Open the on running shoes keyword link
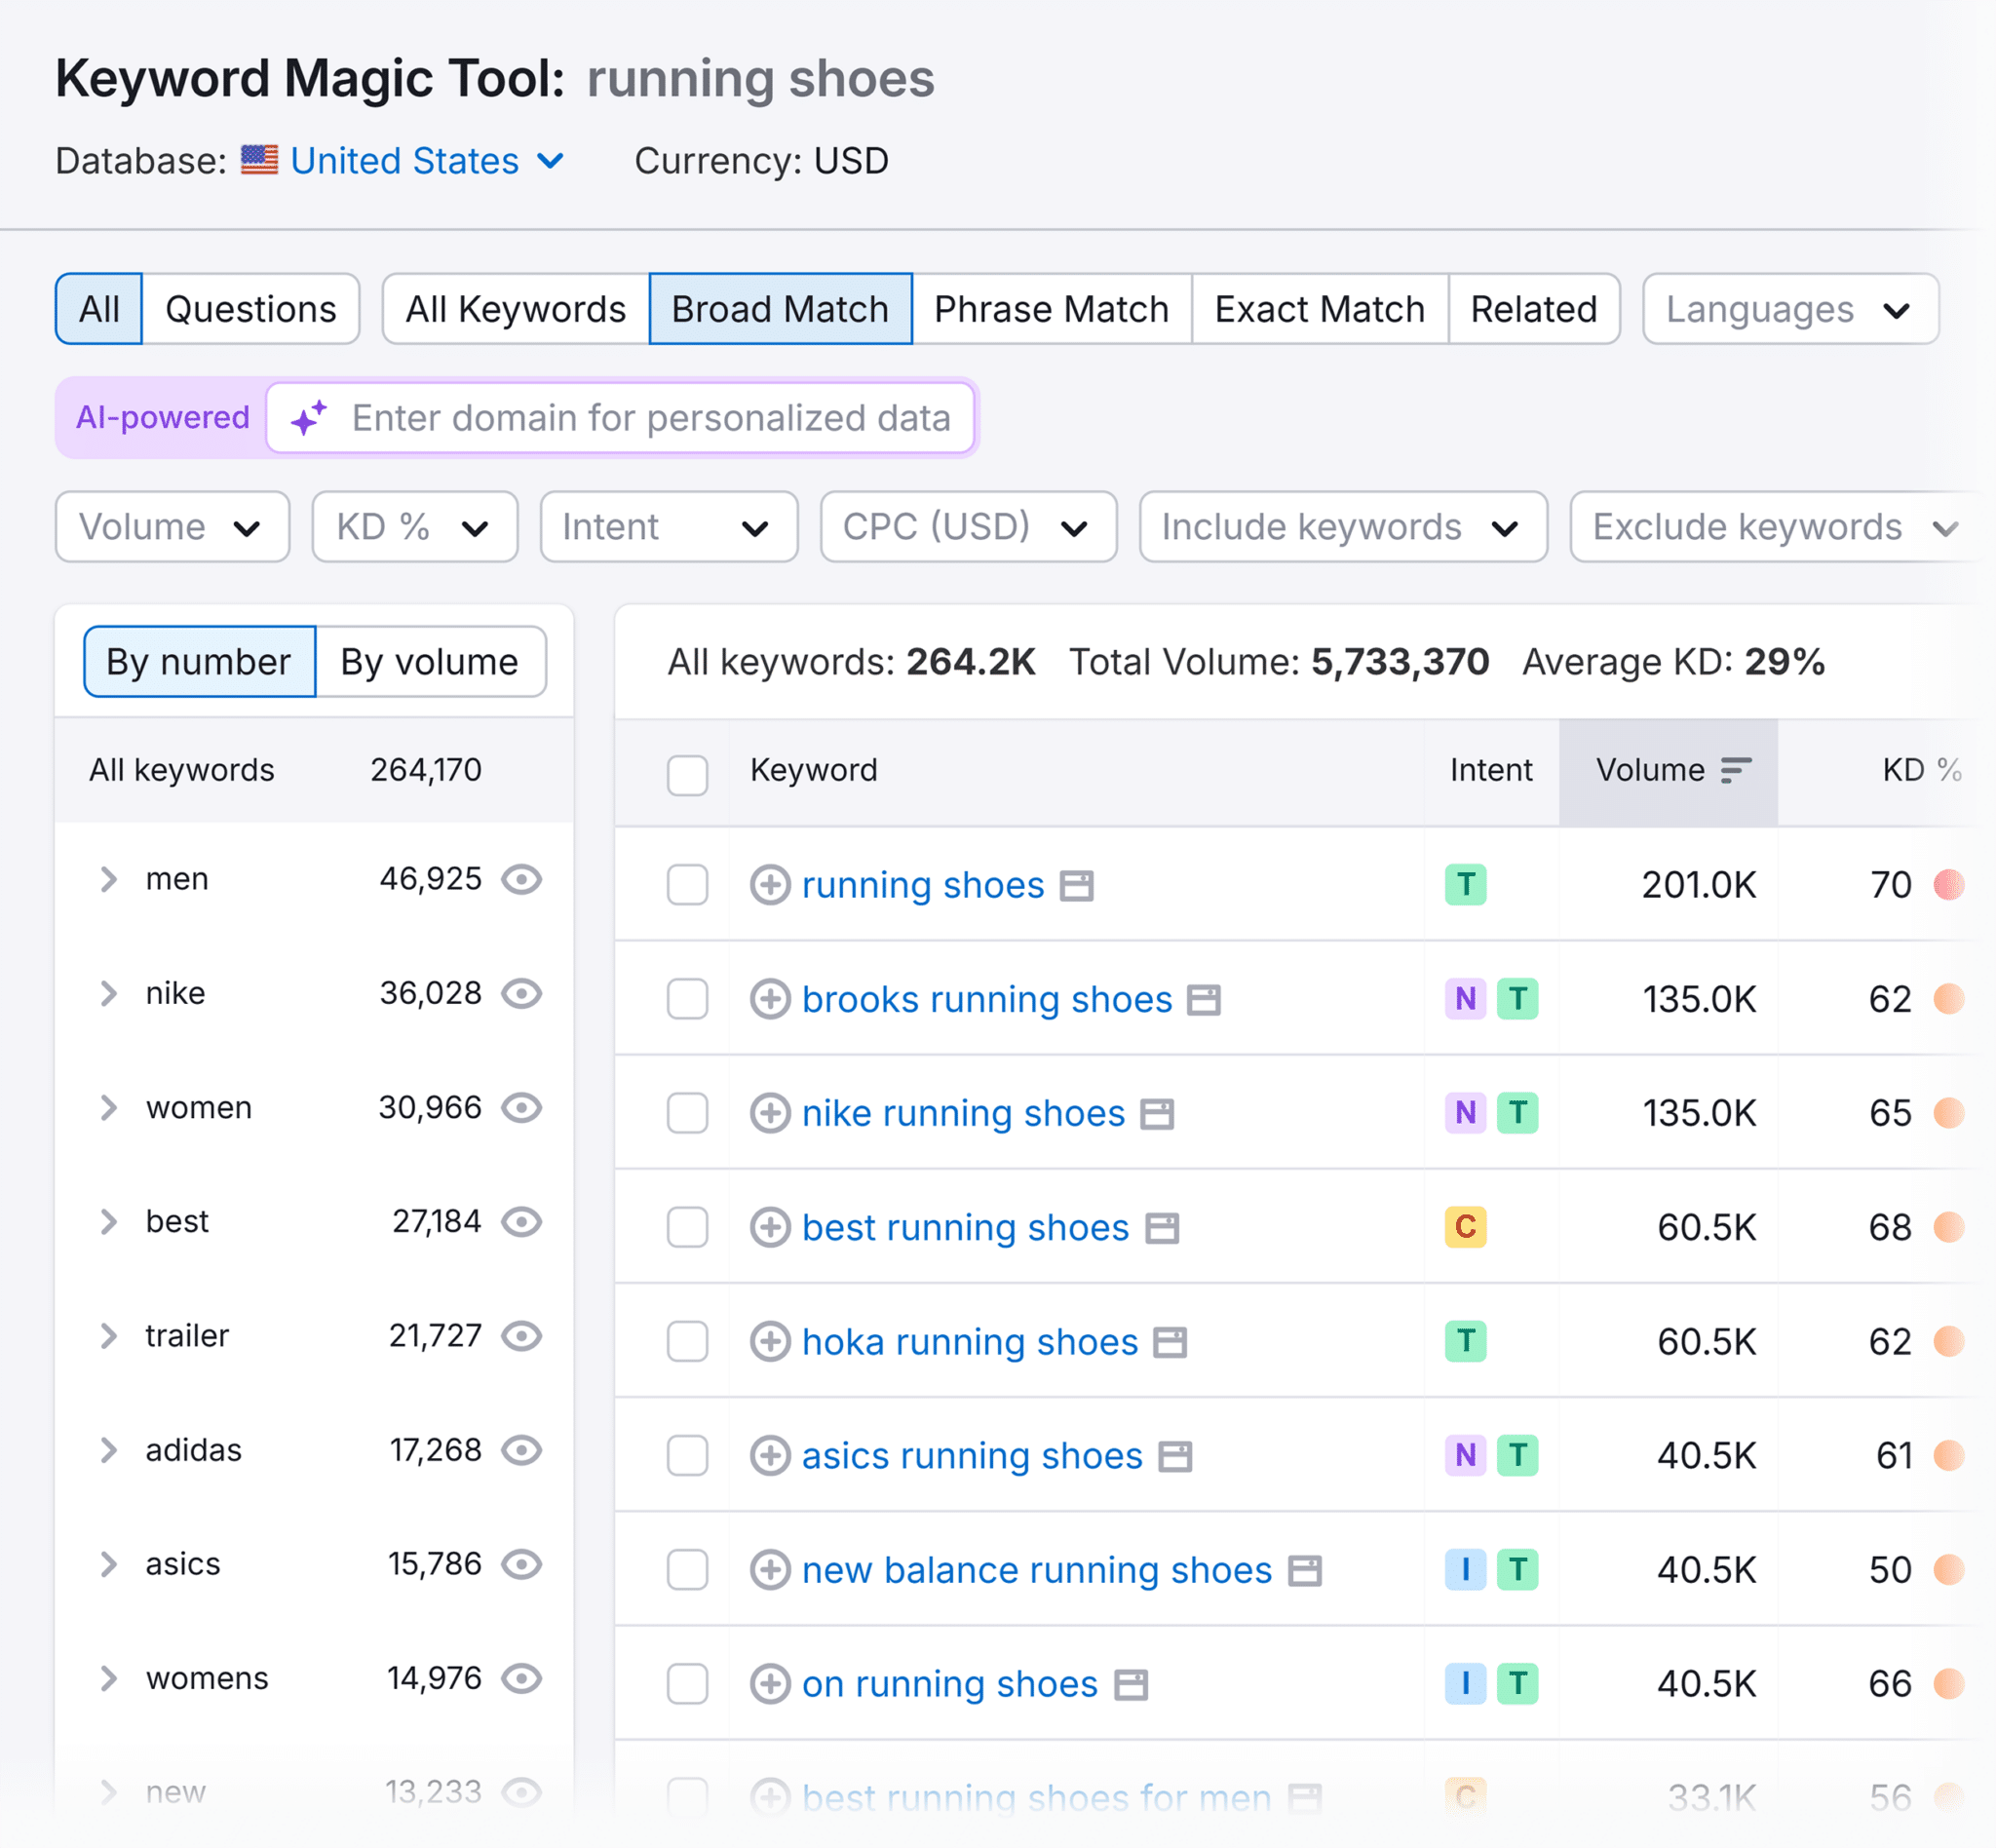 click(949, 1684)
